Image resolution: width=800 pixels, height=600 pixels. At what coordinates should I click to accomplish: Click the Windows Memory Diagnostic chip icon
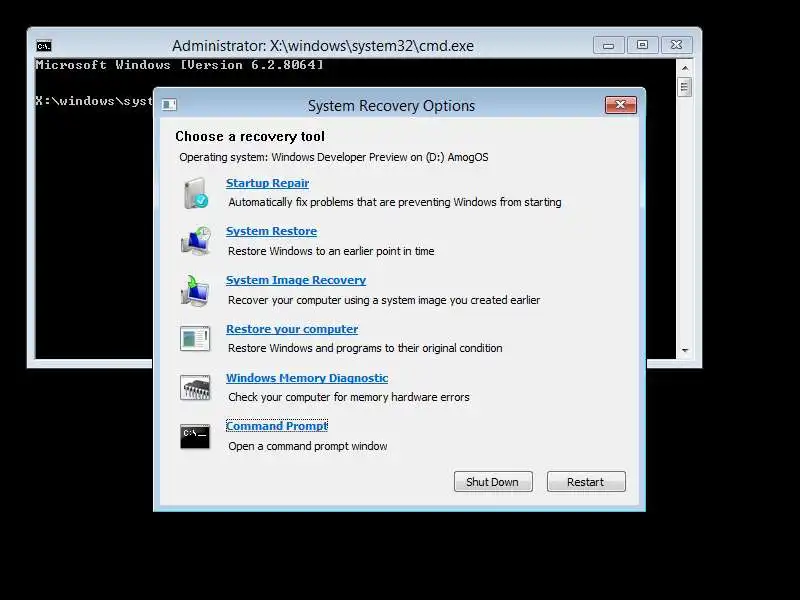click(x=195, y=387)
